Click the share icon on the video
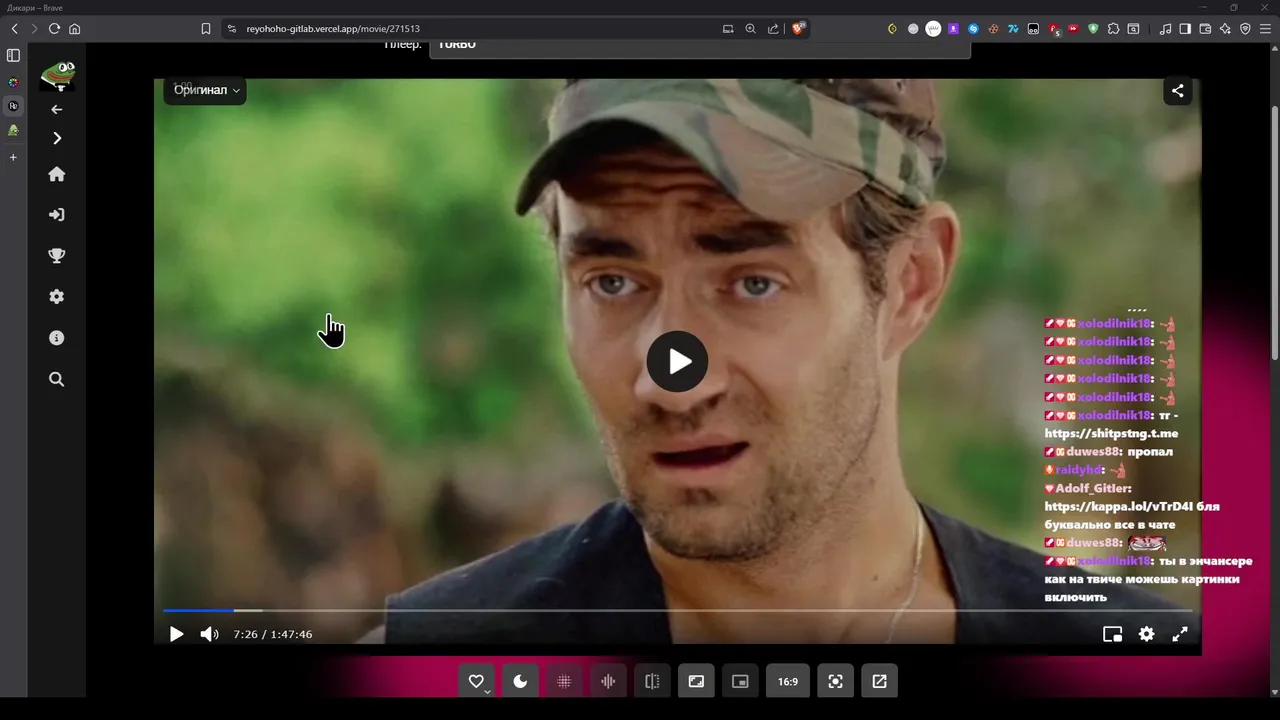The height and width of the screenshot is (720, 1280). 1177,91
